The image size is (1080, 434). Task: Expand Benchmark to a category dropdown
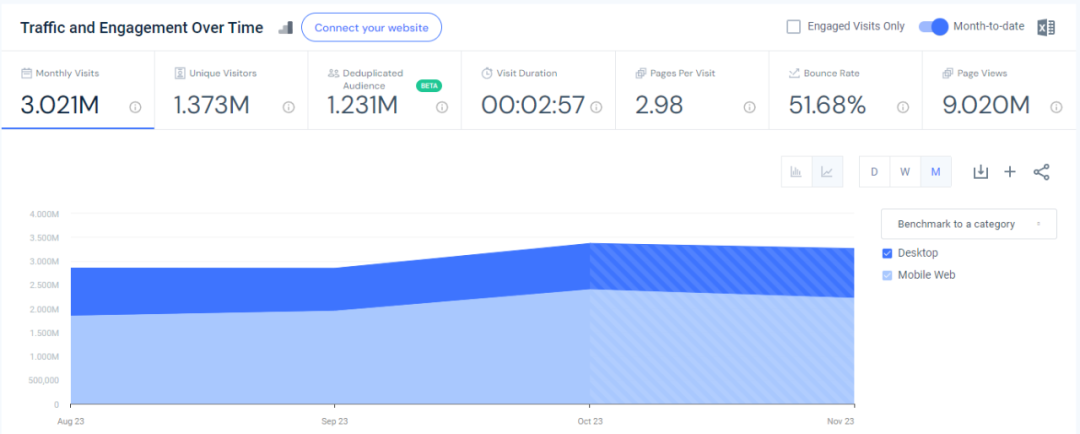(968, 224)
